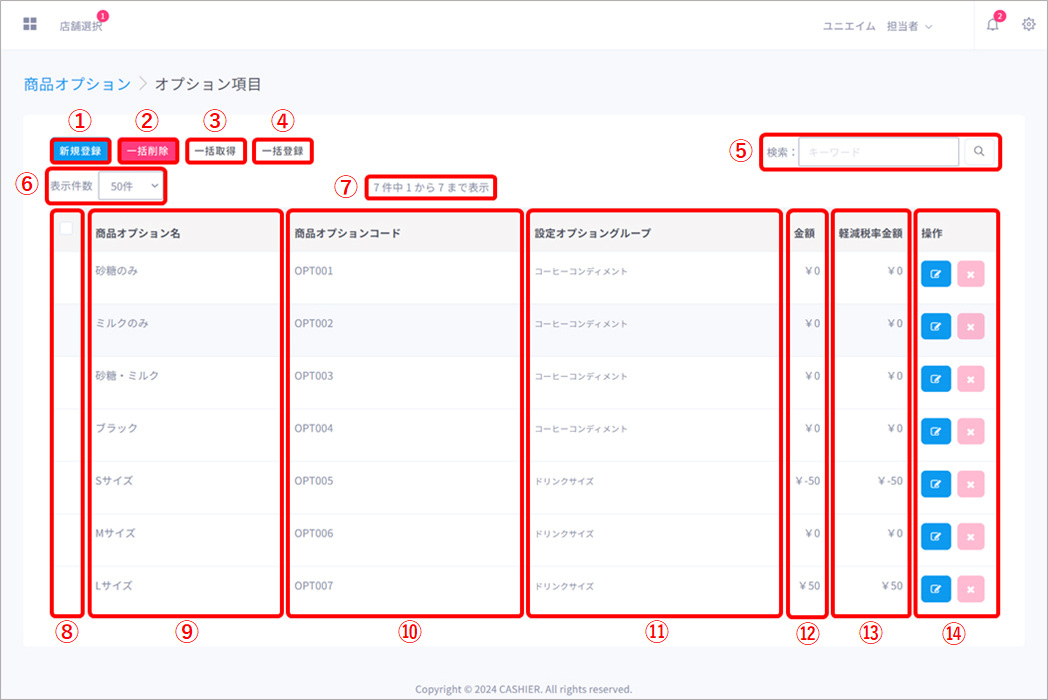Click the Lサイズ option name
Screen dimensions: 1048x700
tap(114, 586)
